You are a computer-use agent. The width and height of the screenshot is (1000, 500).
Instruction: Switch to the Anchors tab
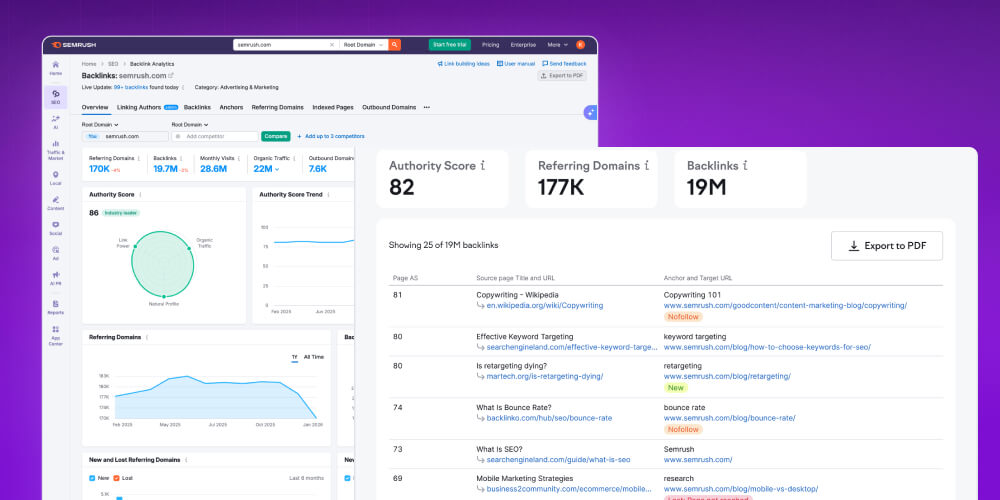pyautogui.click(x=232, y=107)
